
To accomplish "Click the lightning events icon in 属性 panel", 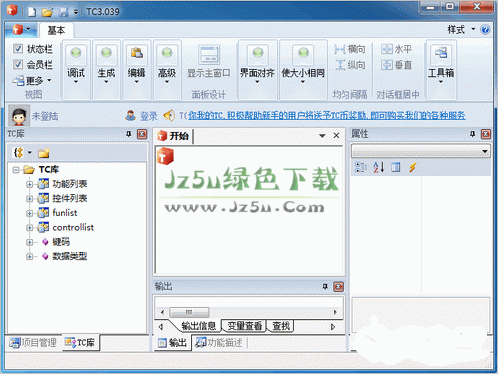I will [412, 167].
